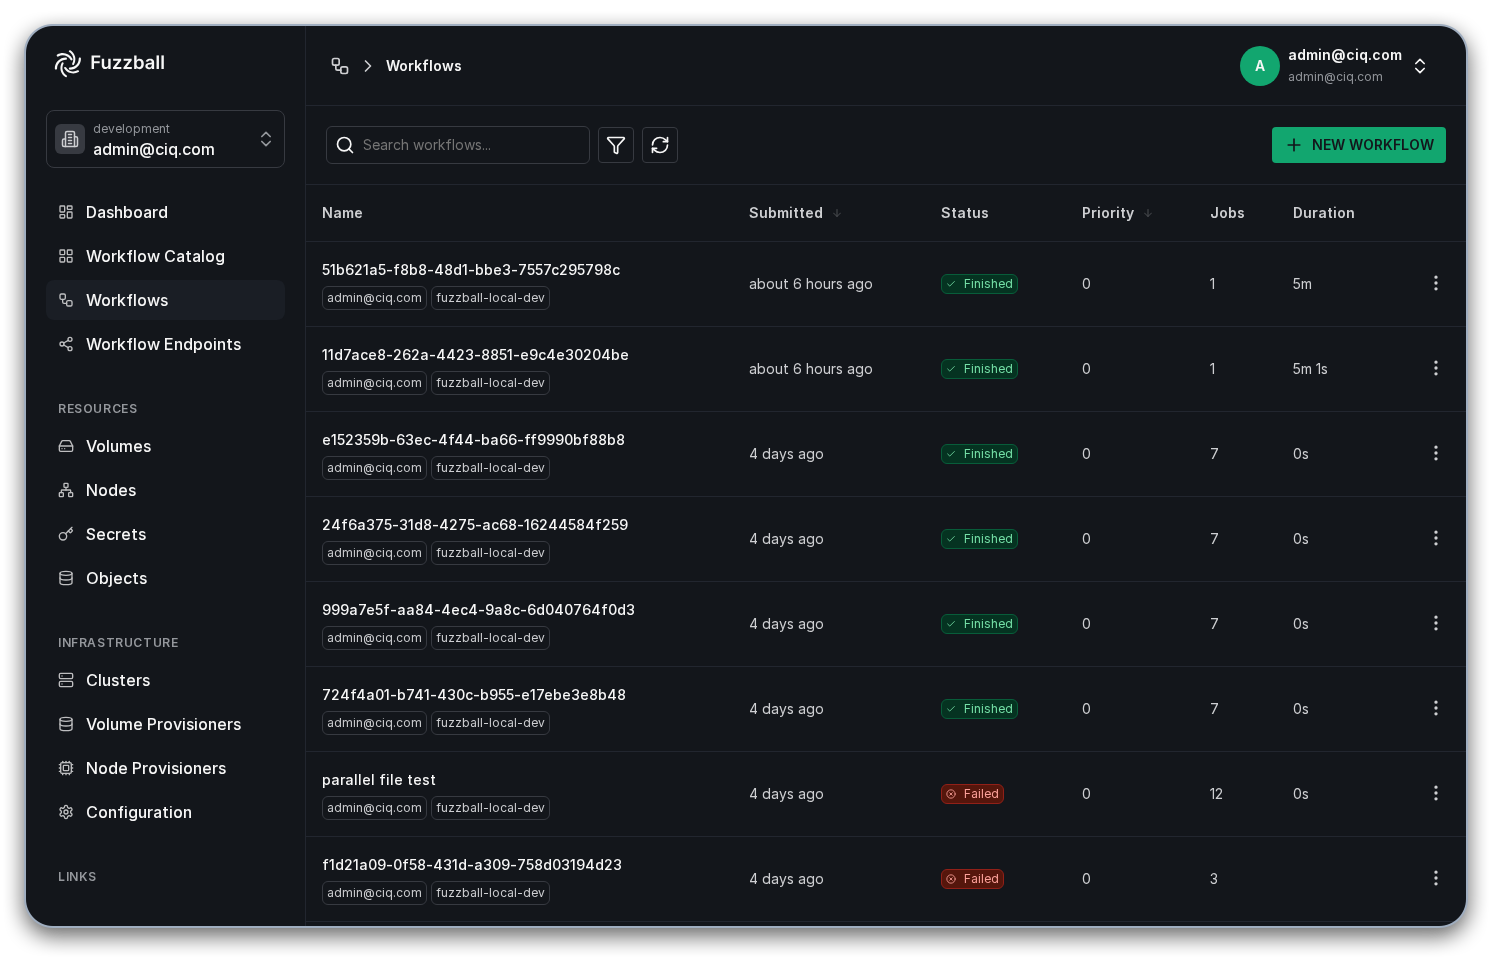Sort by Priority column arrow
Image resolution: width=1492 pixels, height=960 pixels.
1148,213
